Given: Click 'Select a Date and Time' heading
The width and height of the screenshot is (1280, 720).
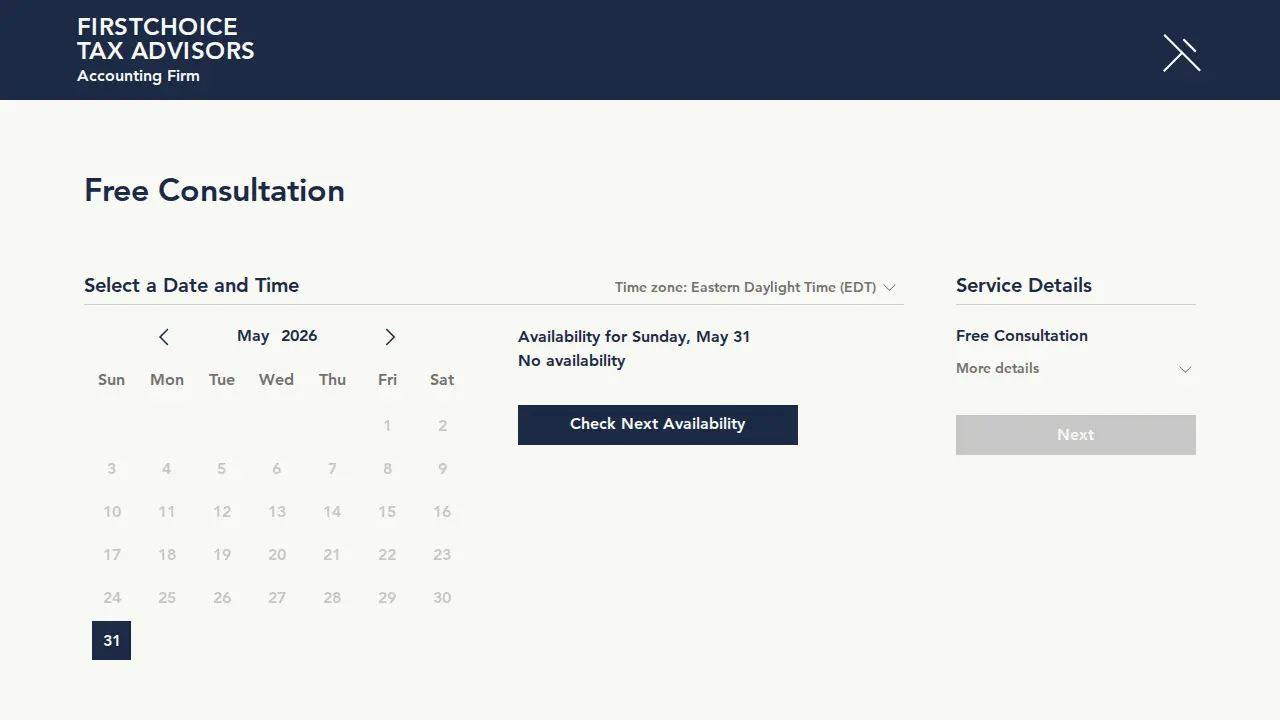Looking at the screenshot, I should tap(192, 285).
